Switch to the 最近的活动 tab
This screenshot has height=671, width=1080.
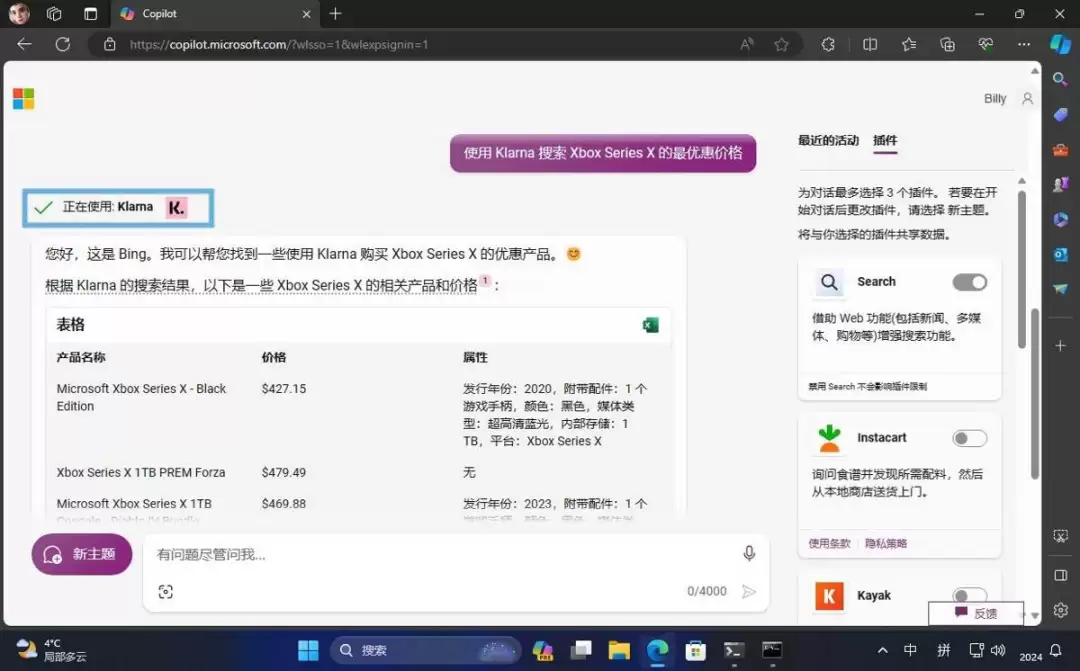click(x=828, y=141)
